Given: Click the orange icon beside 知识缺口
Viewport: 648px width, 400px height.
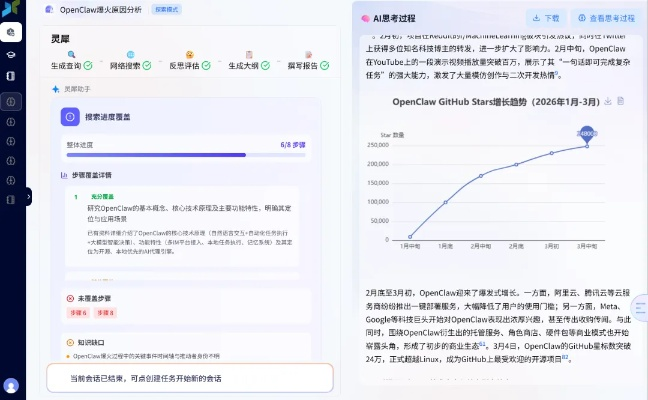Looking at the screenshot, I should pos(70,343).
